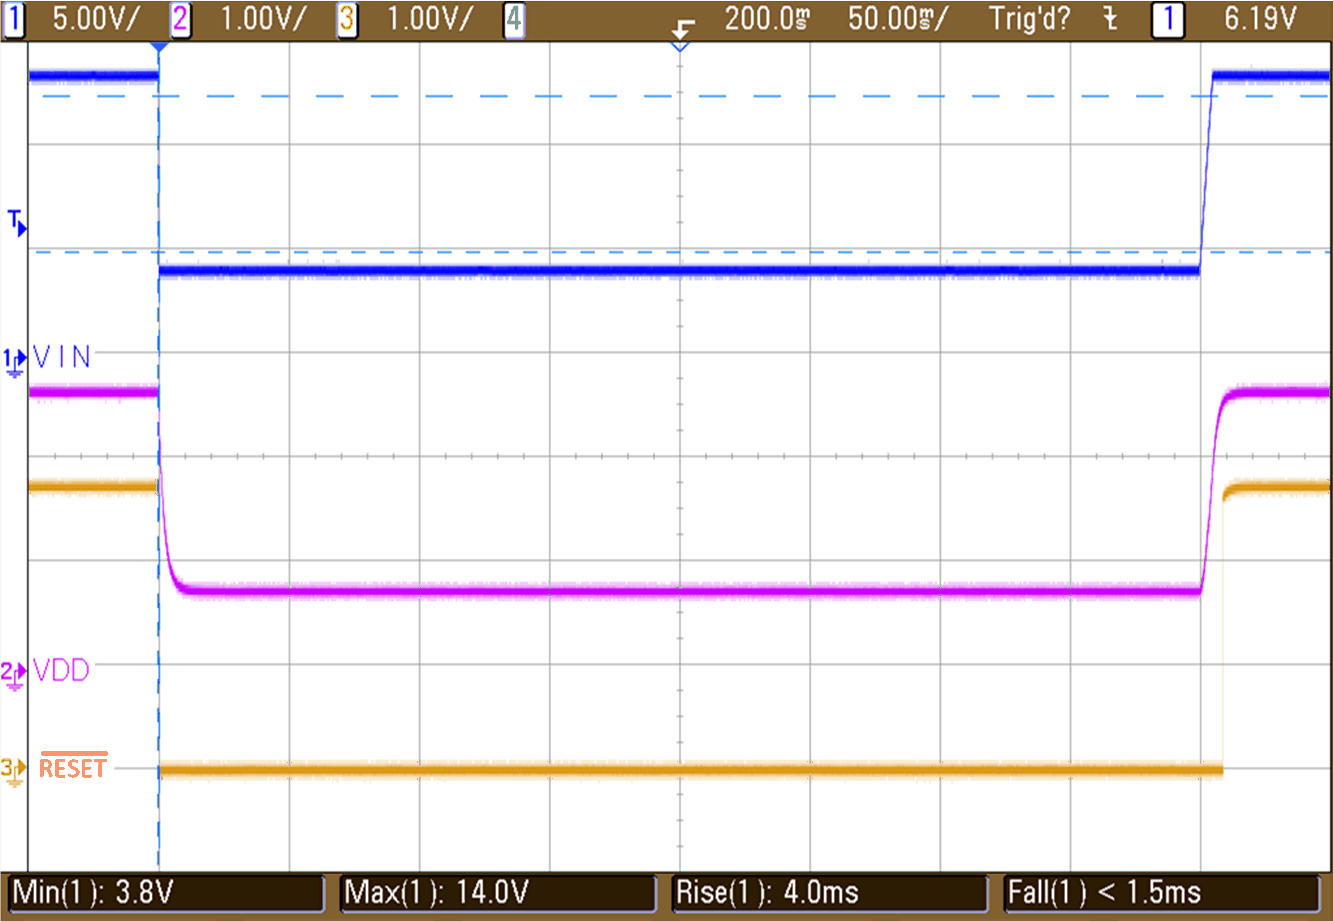Click the falling edge trigger slope icon
Image resolution: width=1333 pixels, height=922 pixels.
point(1110,19)
